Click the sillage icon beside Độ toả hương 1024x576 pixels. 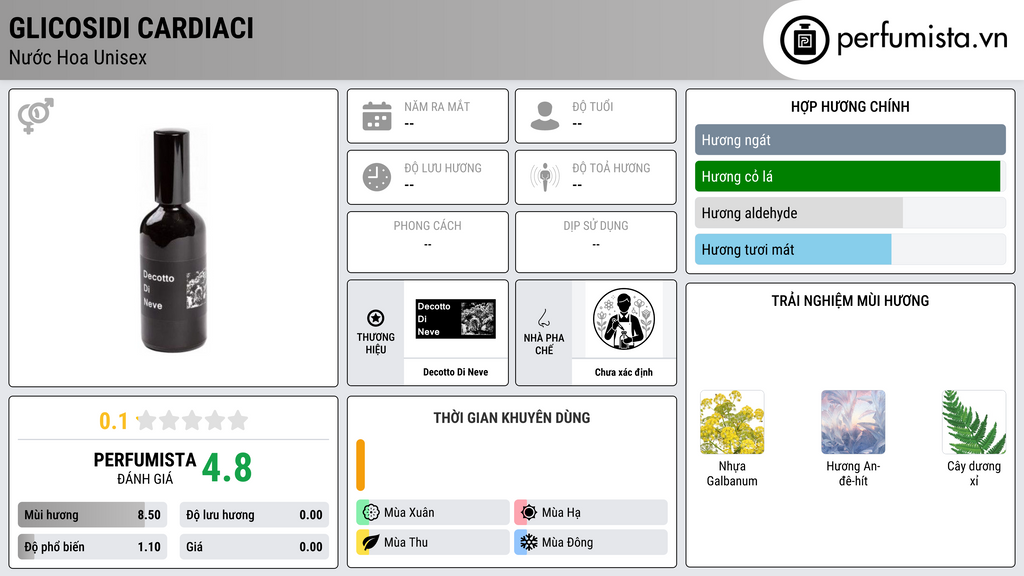point(545,177)
